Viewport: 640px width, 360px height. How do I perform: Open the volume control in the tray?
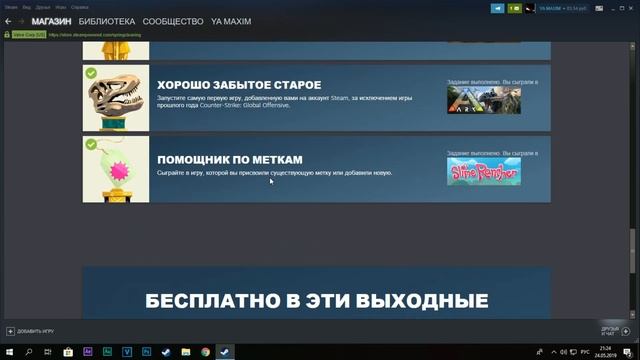(564, 352)
